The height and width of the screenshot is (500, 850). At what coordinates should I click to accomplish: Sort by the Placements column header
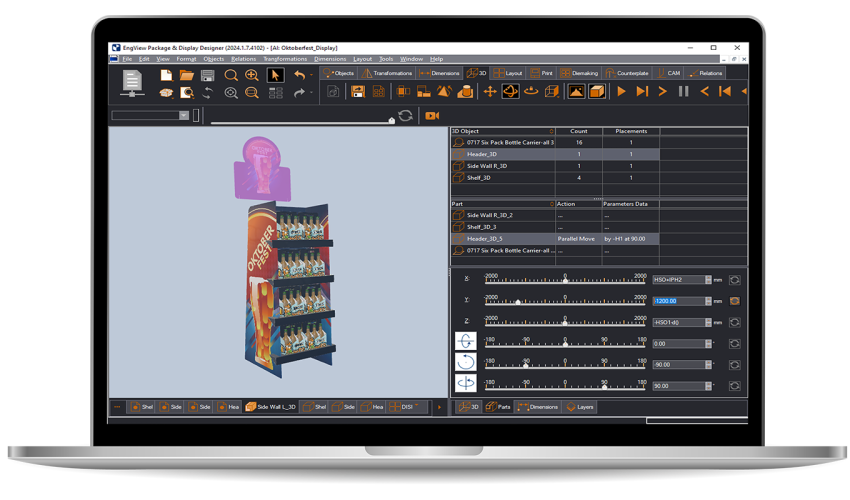pos(631,131)
